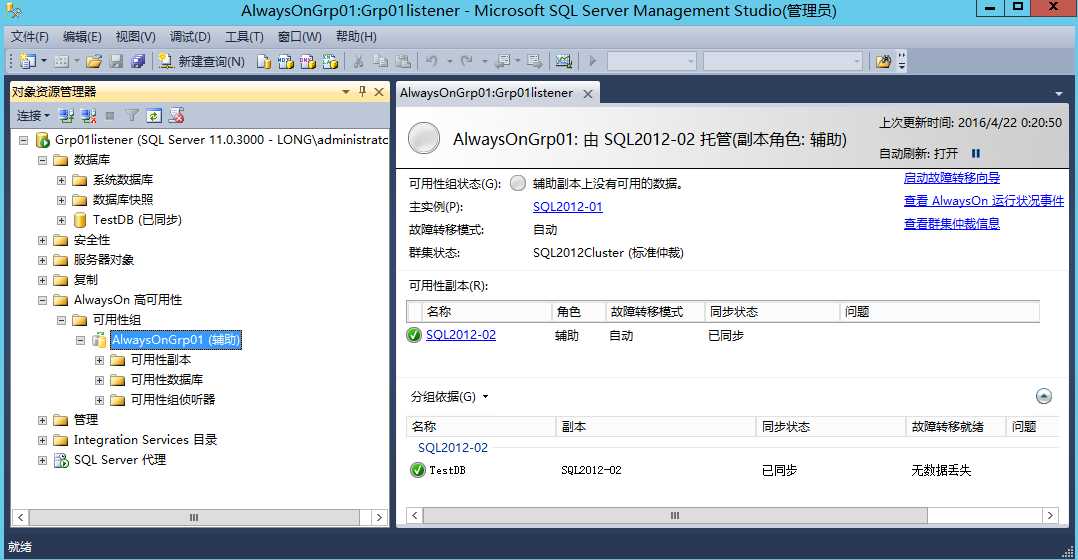Open the 工具(T) menu
Image resolution: width=1078 pixels, height=560 pixels.
pyautogui.click(x=244, y=36)
